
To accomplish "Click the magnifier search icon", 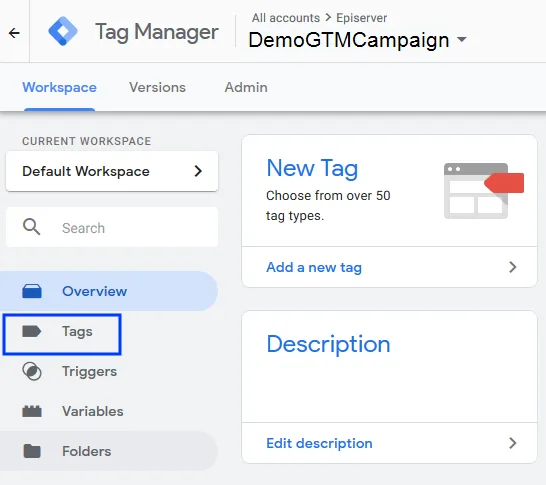I will [x=31, y=227].
